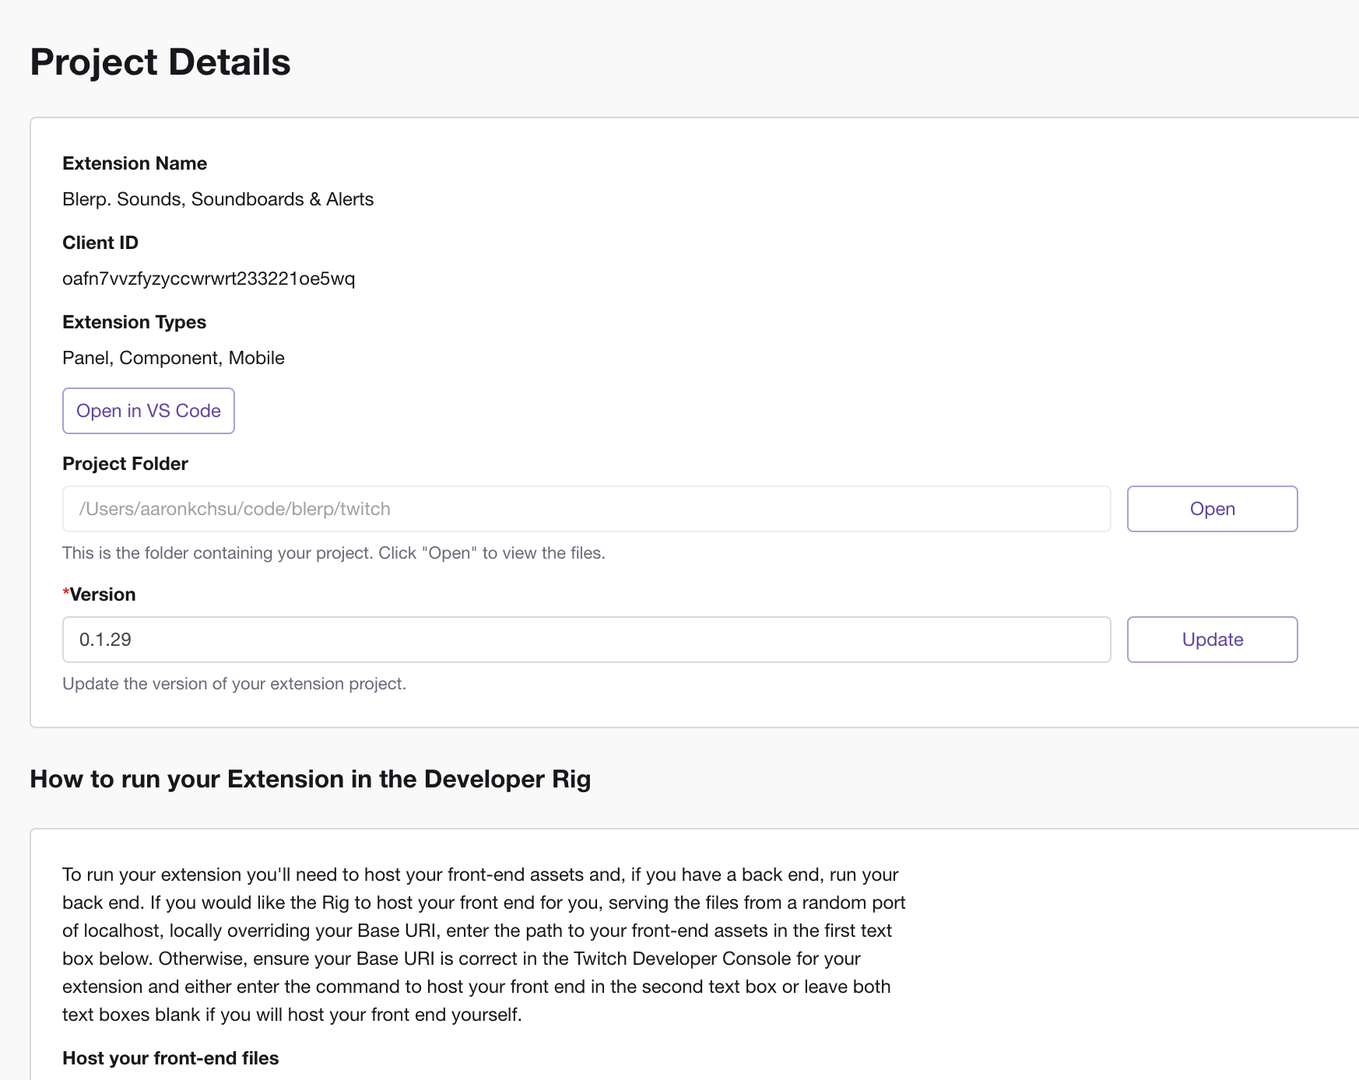Click the Project Folder label
The height and width of the screenshot is (1080, 1359).
point(125,464)
